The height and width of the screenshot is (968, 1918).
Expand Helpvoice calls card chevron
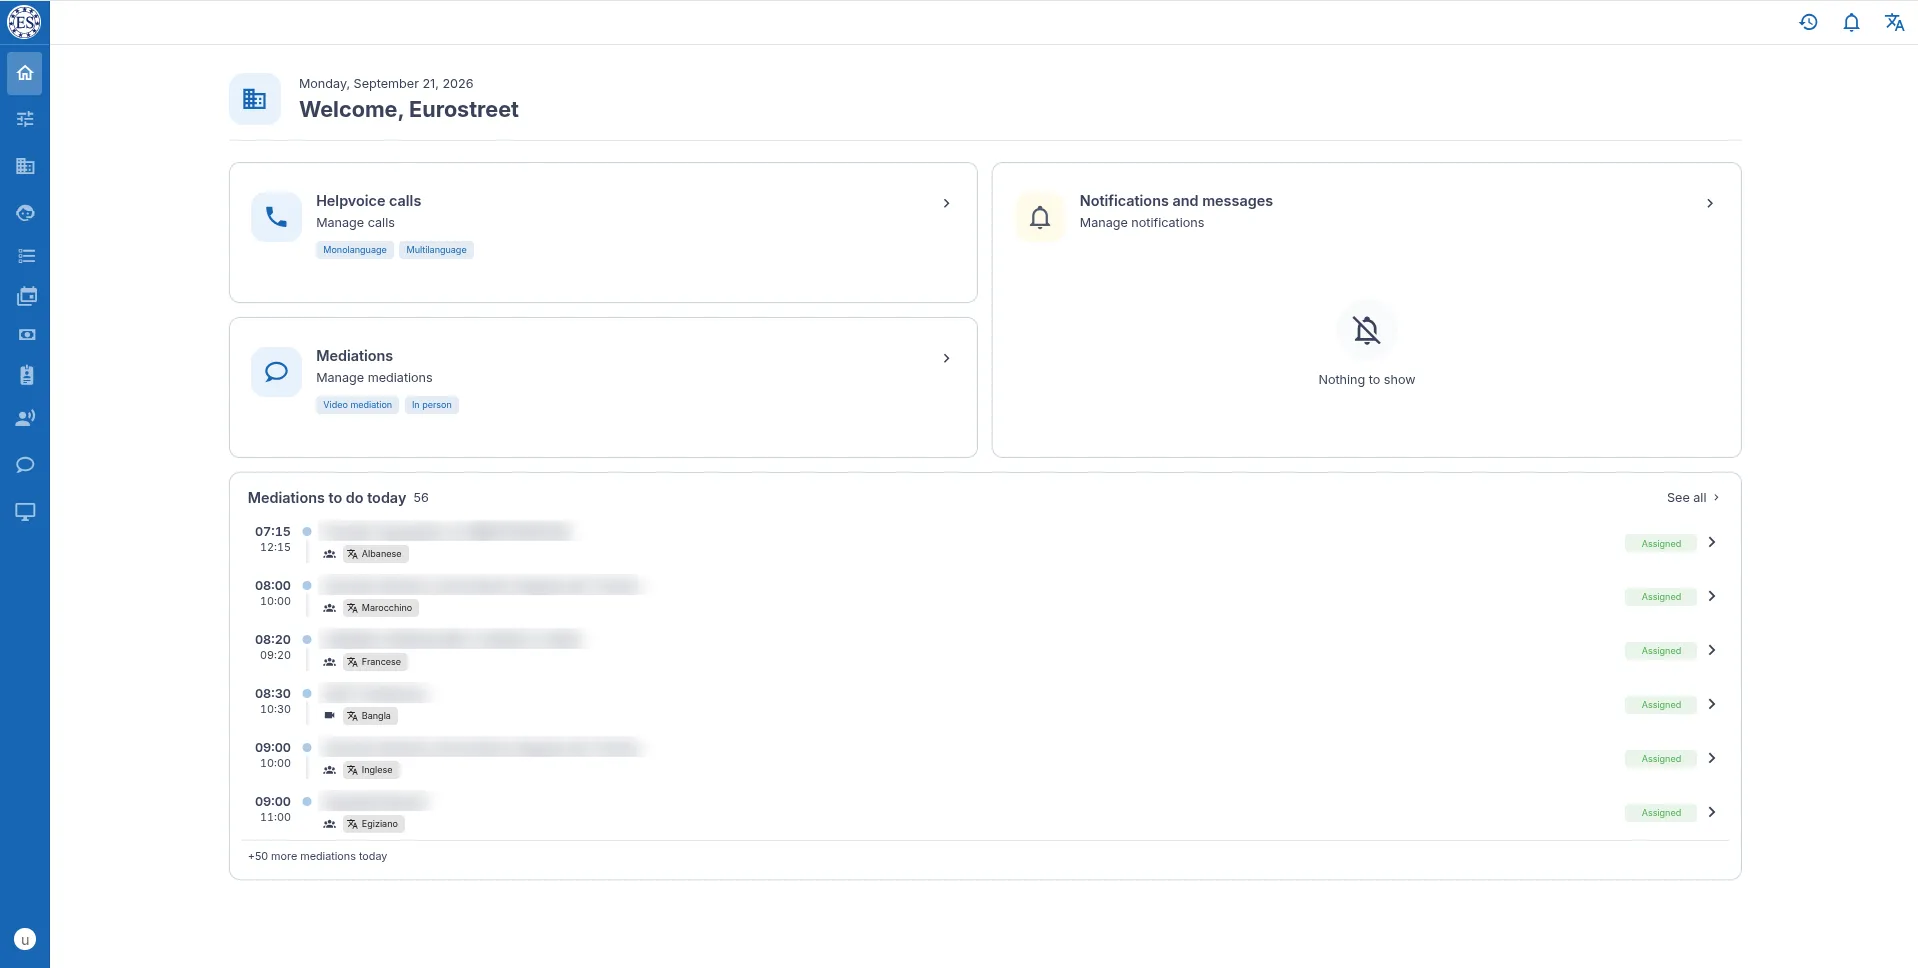tap(946, 203)
